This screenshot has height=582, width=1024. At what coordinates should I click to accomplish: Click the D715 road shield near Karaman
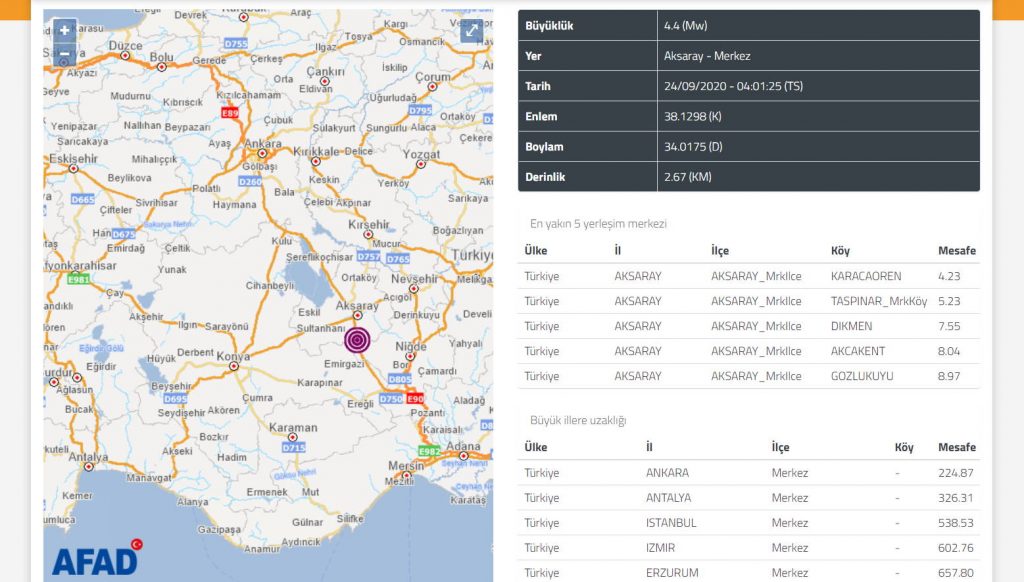tap(294, 447)
